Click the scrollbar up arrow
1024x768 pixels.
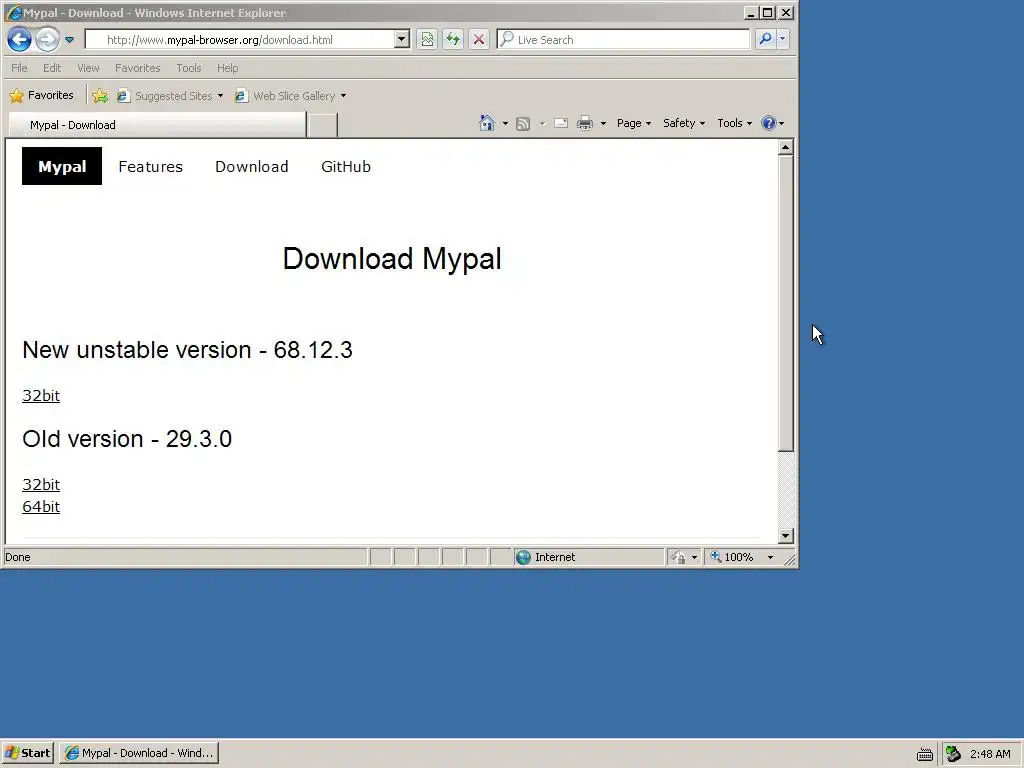point(786,147)
